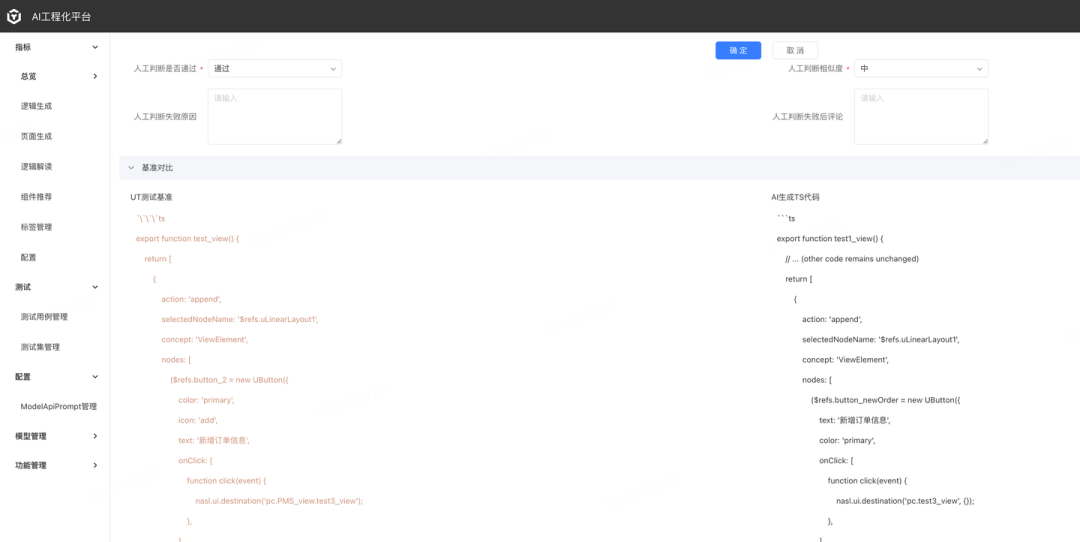Viewport: 1080px width, 542px height.
Task: Collapse the 指标 menu section chevron
Action: [95, 47]
